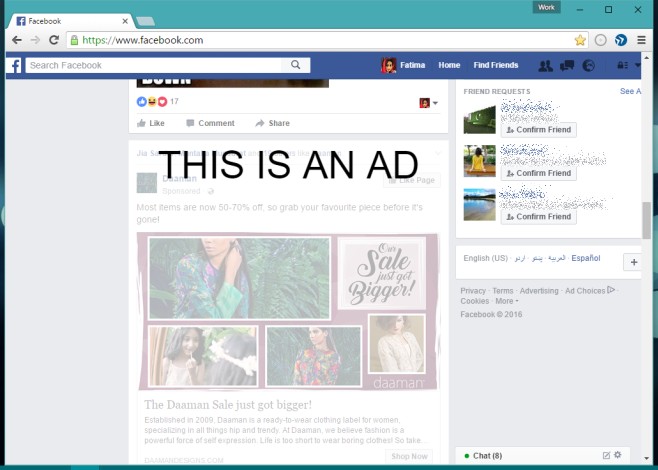This screenshot has width=658, height=470.
Task: Click the Facebook logo icon in blue bar
Action: coord(15,65)
